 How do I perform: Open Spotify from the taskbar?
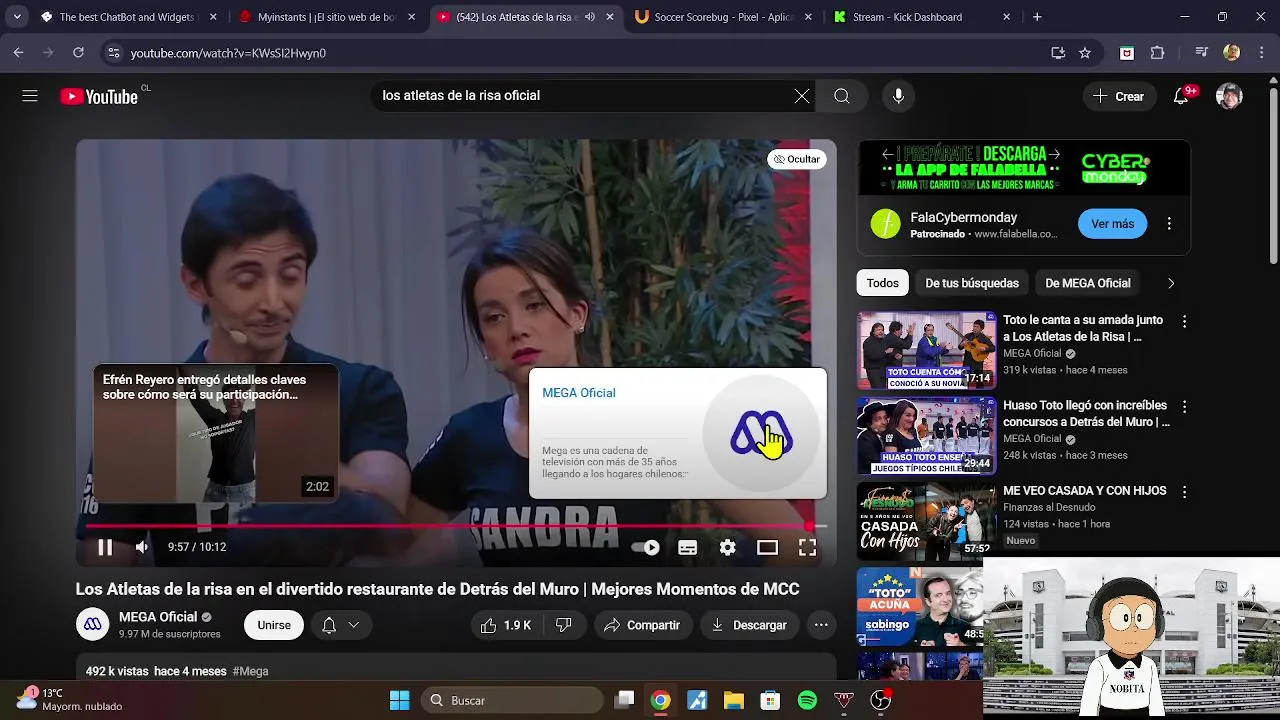[x=807, y=700]
